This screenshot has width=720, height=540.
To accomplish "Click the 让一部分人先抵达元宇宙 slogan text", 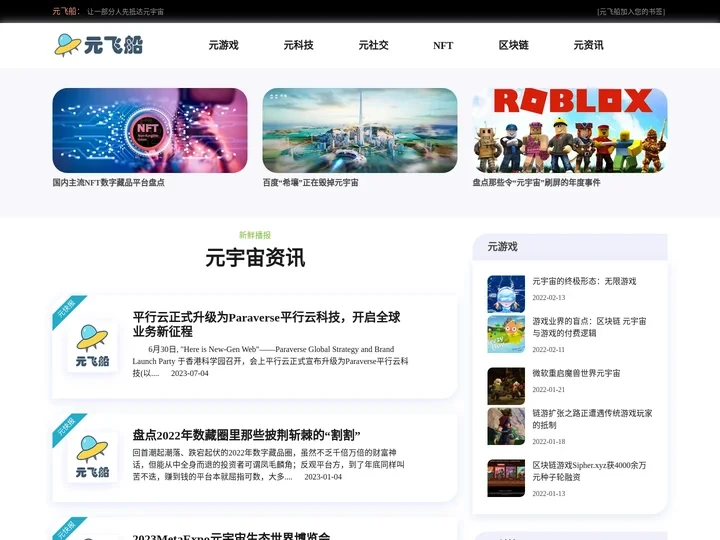I will (125, 11).
